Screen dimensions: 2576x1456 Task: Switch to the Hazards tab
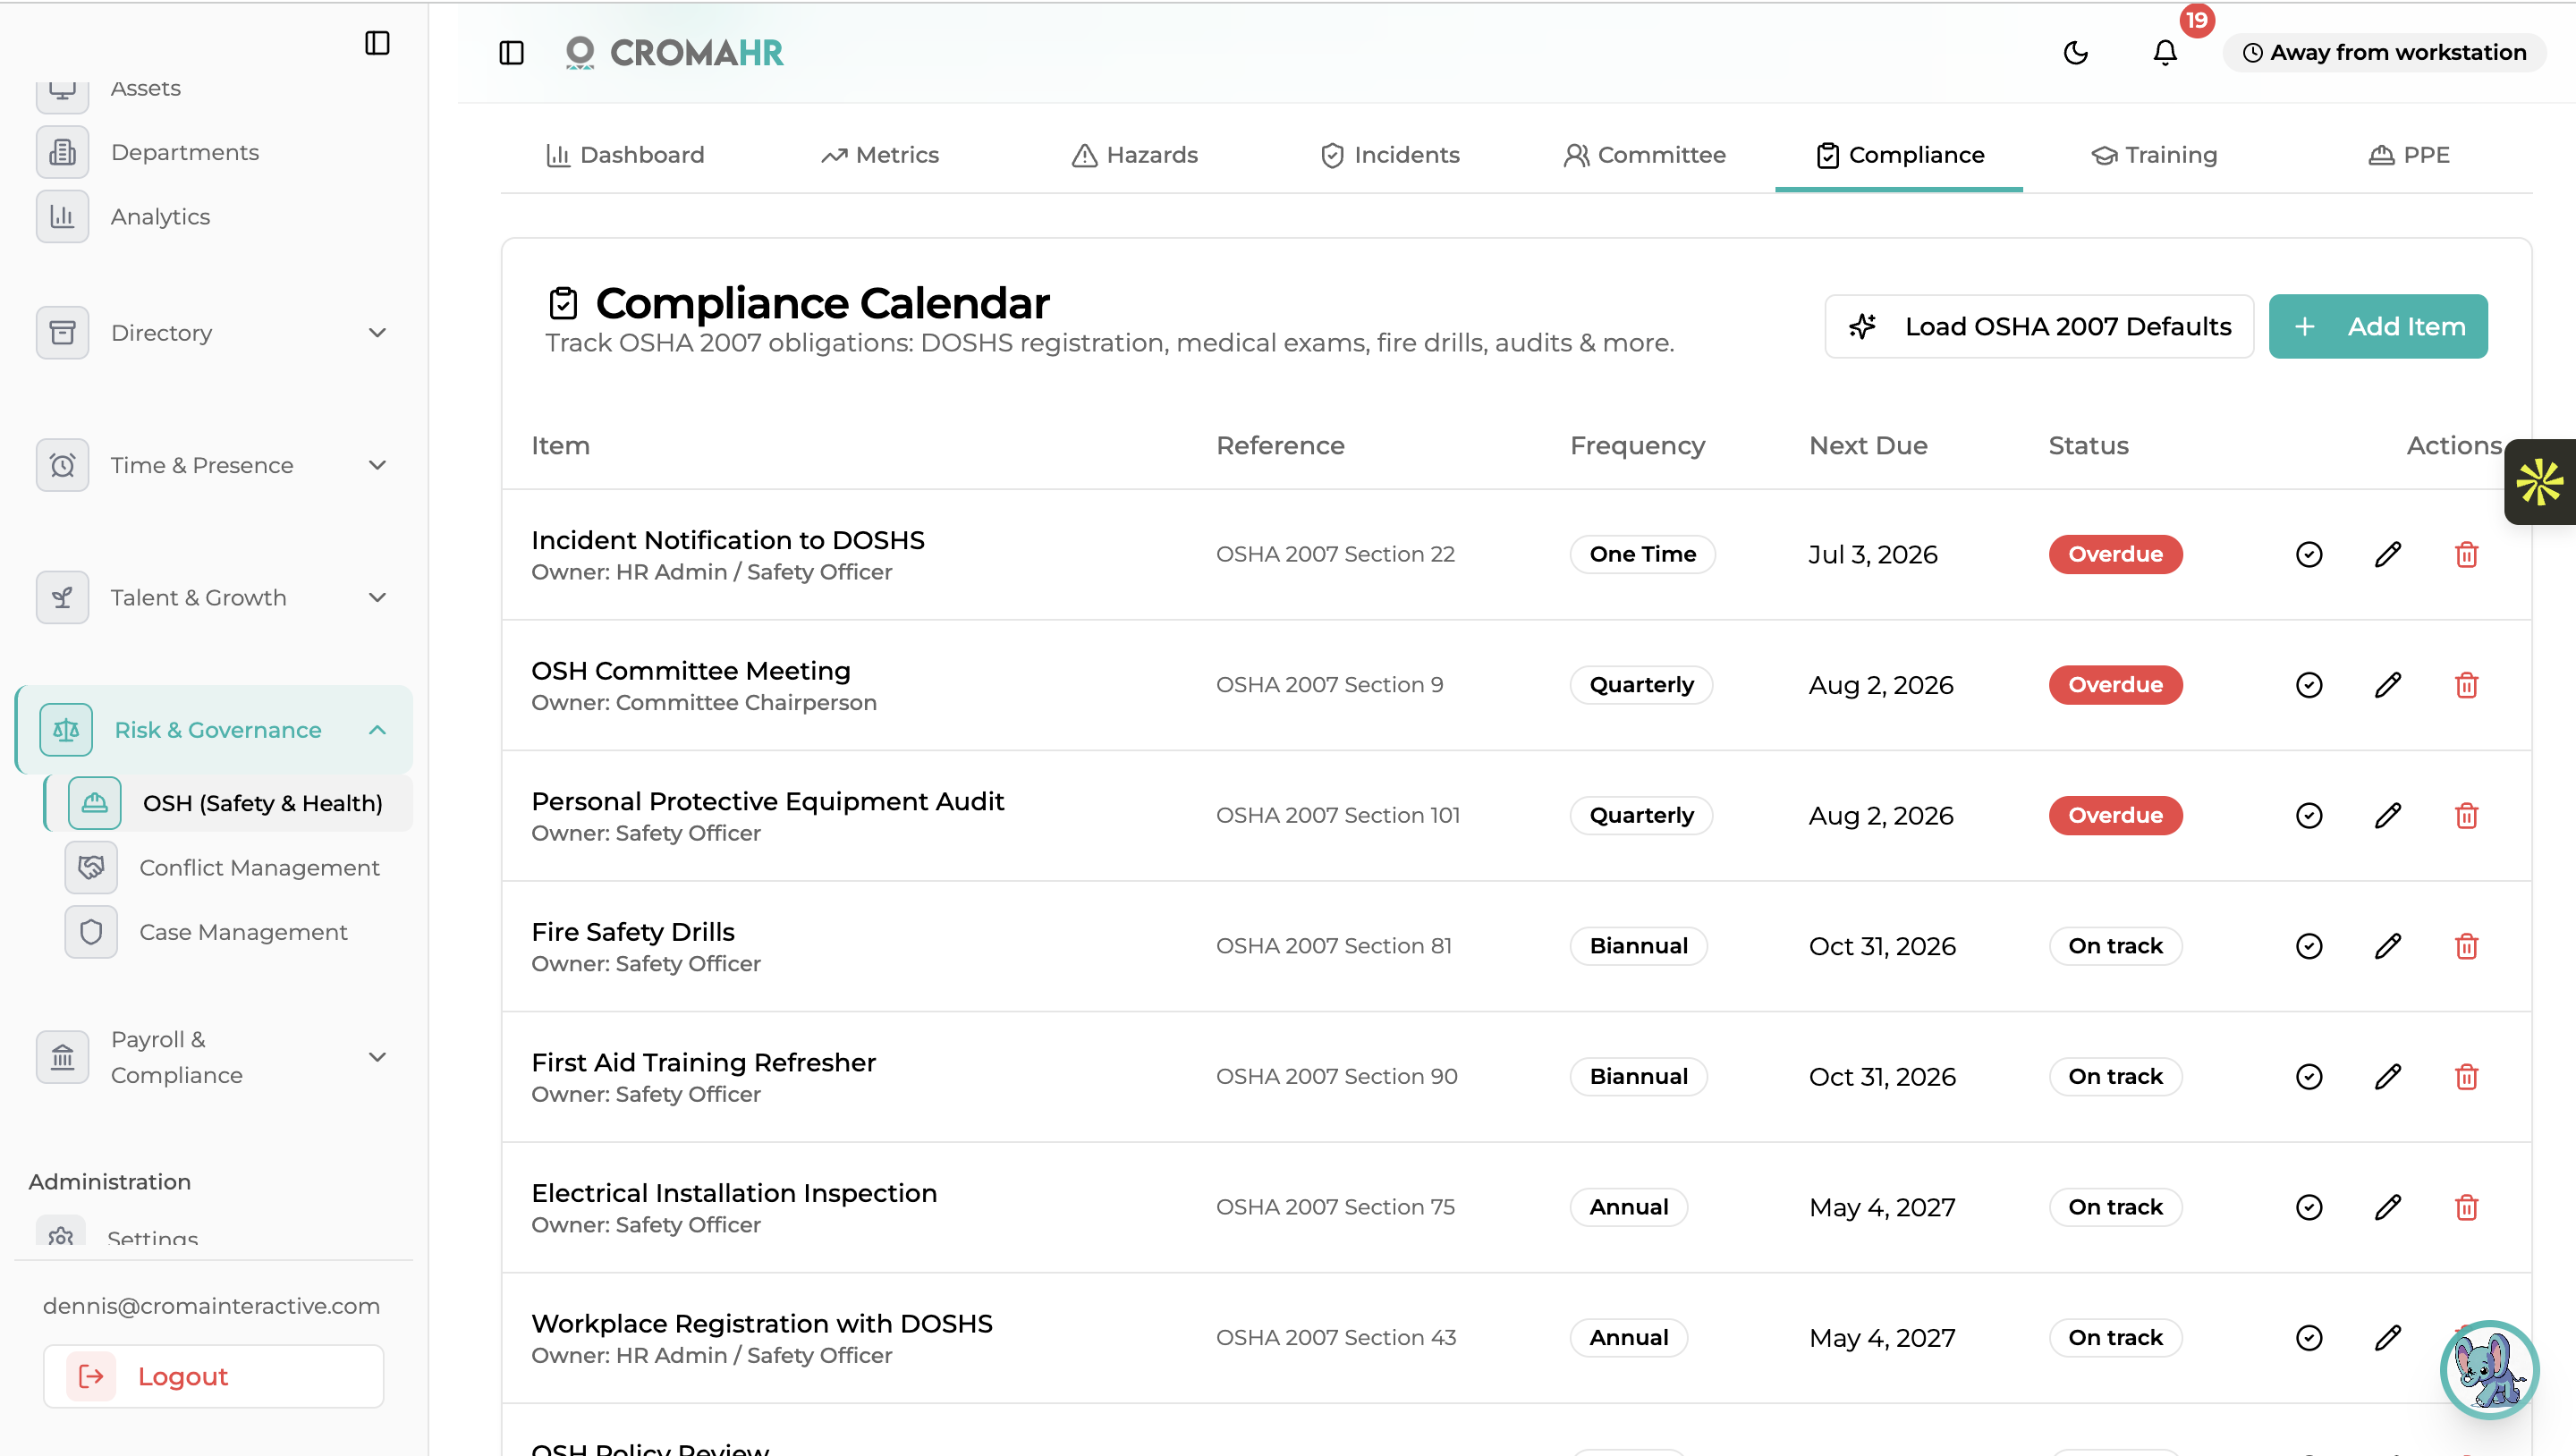coord(1135,155)
